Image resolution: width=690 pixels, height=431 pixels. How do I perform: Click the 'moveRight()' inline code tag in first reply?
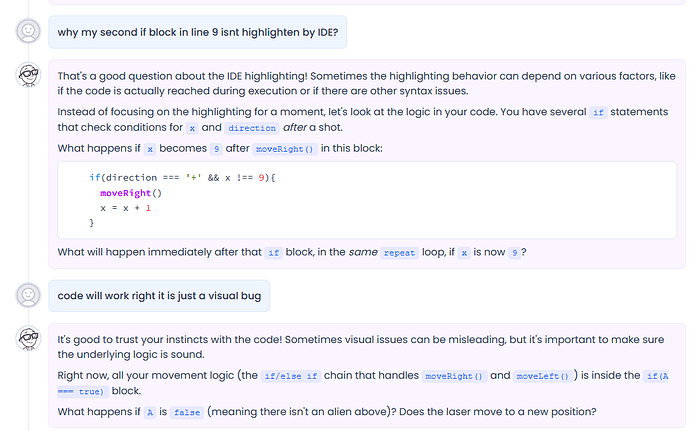(284, 149)
